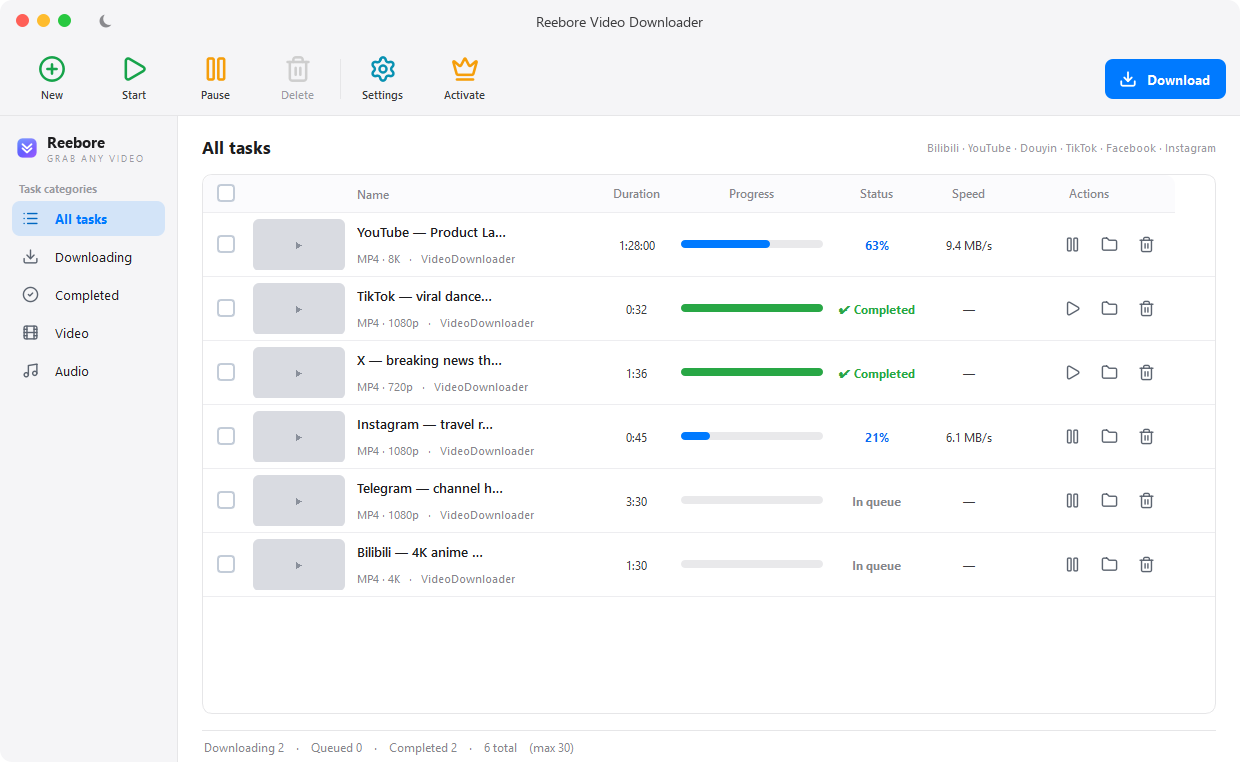
Task: Click 'Telegram — channel h...' task name
Action: click(430, 489)
